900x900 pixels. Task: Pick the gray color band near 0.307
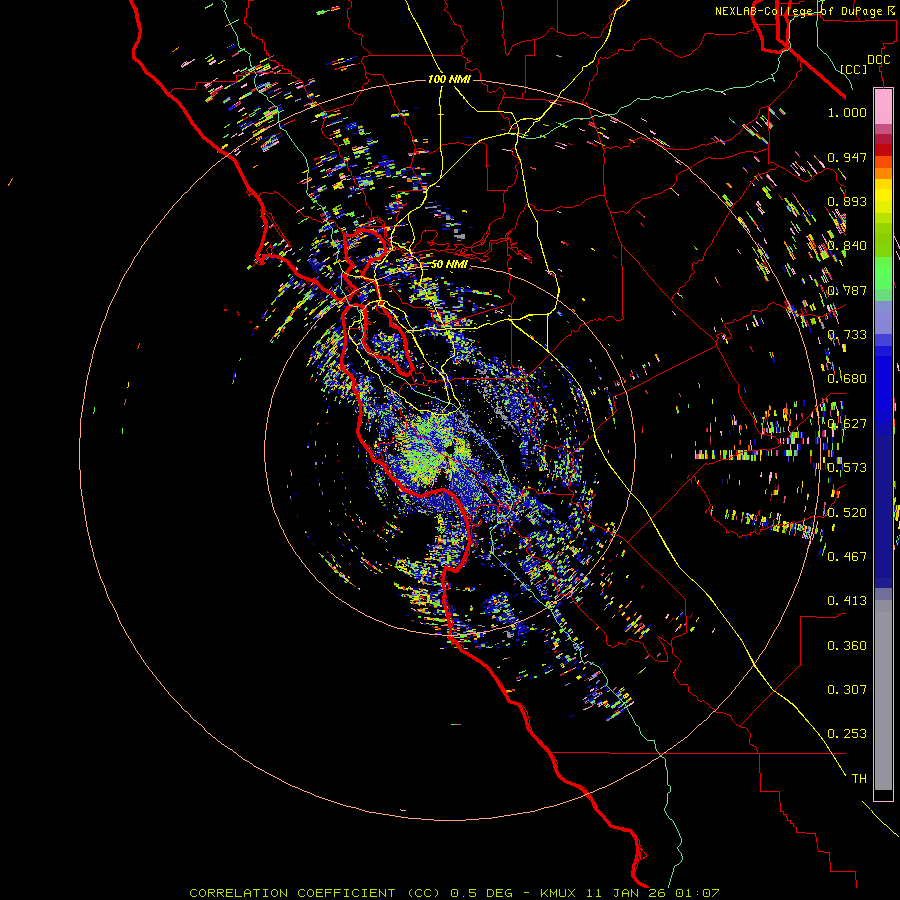[883, 695]
